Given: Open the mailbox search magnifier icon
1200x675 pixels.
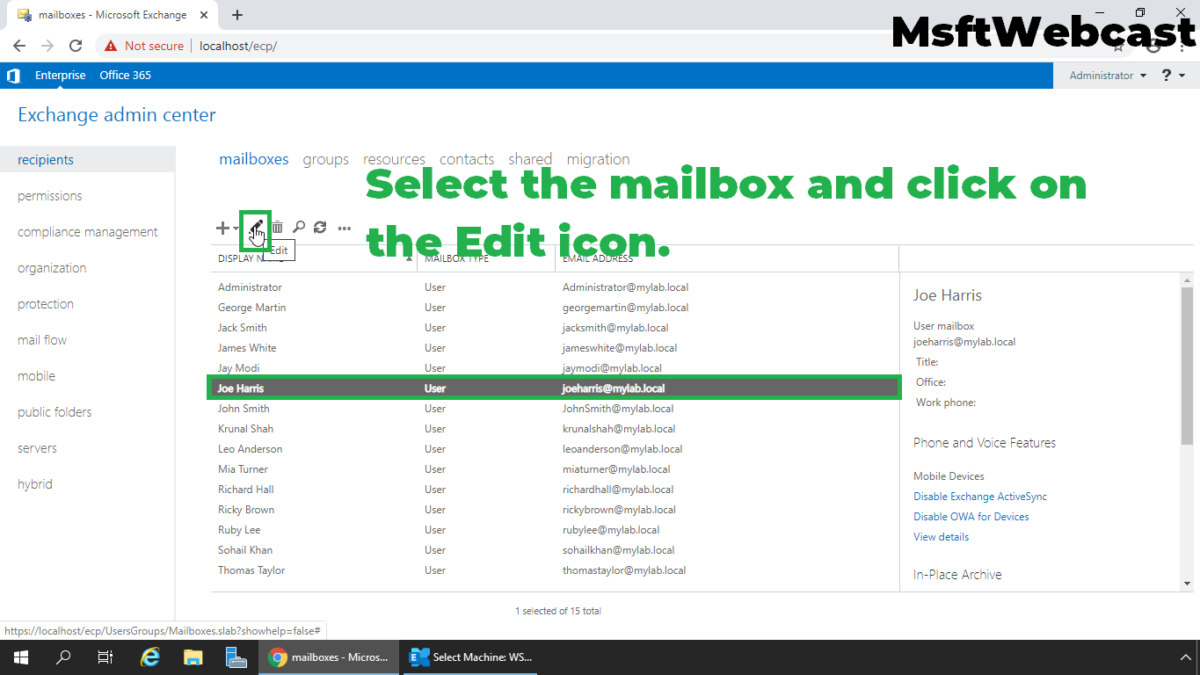Looking at the screenshot, I should [x=299, y=227].
